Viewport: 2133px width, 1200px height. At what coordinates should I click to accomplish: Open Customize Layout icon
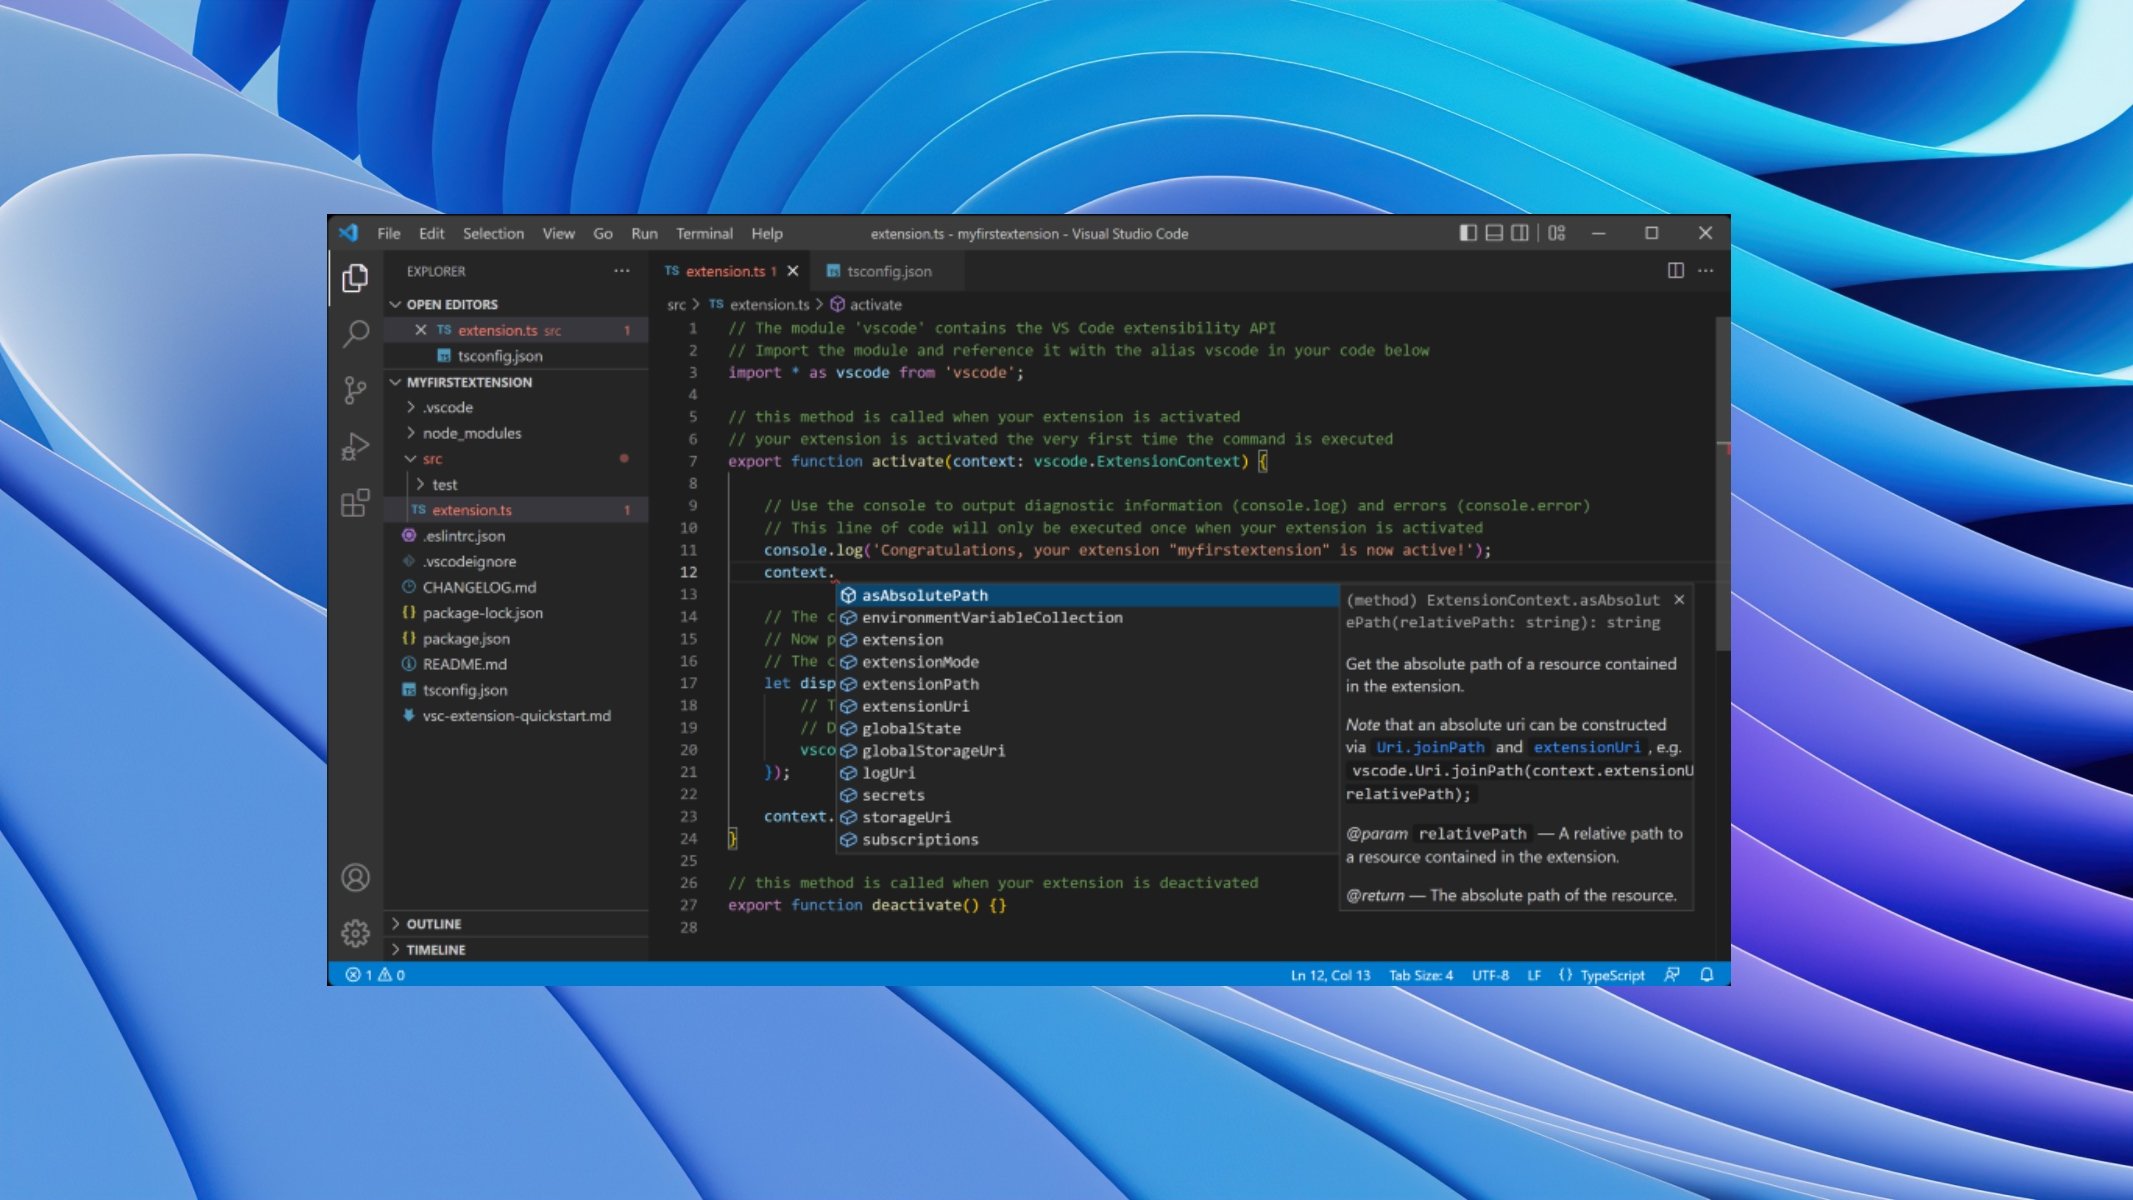1557,233
